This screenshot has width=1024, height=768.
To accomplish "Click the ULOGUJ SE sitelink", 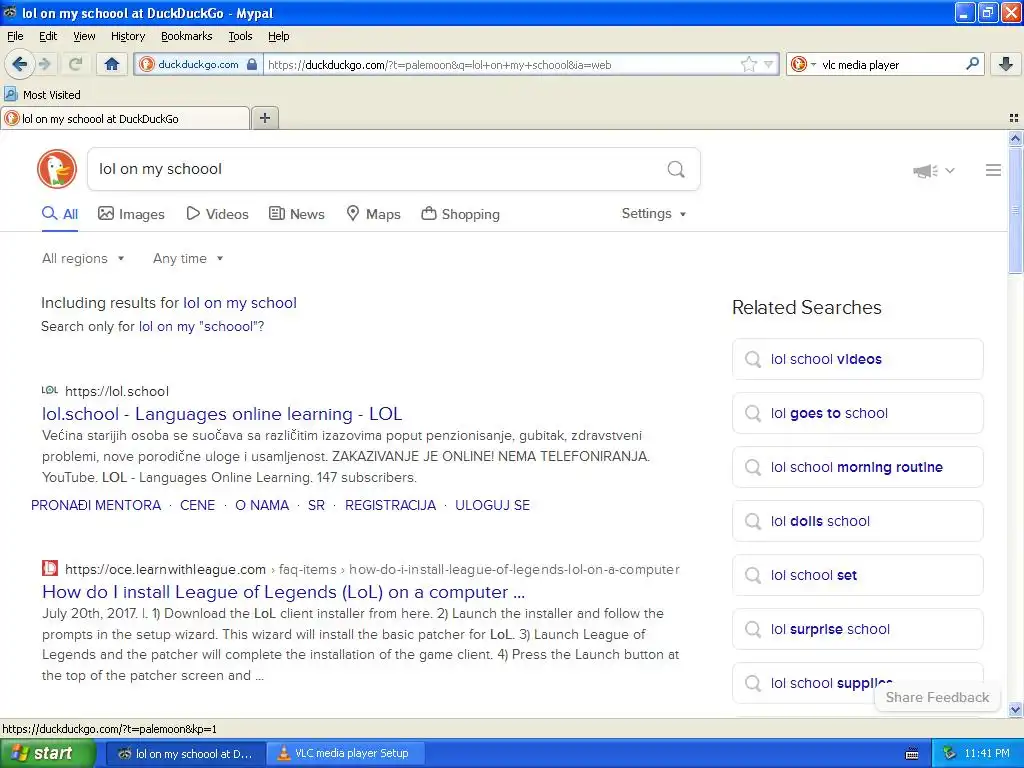I will pyautogui.click(x=492, y=505).
